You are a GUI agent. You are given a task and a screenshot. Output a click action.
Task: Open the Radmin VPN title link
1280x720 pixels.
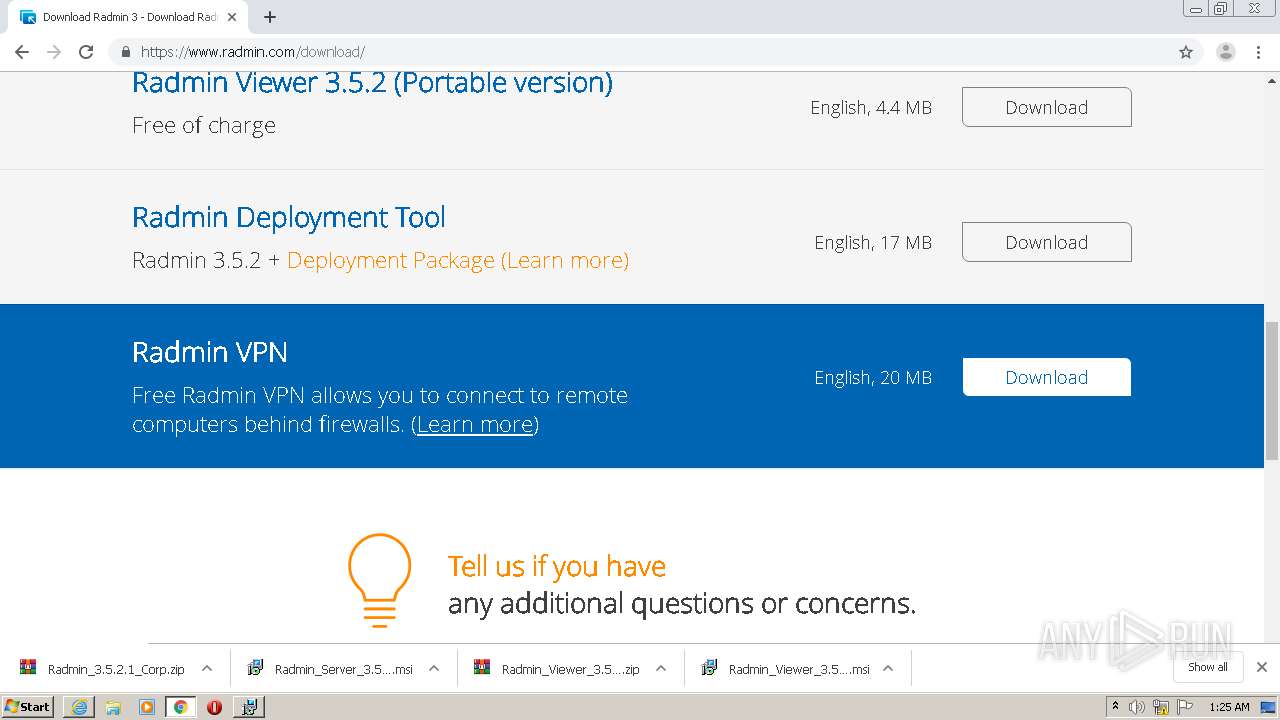(210, 352)
